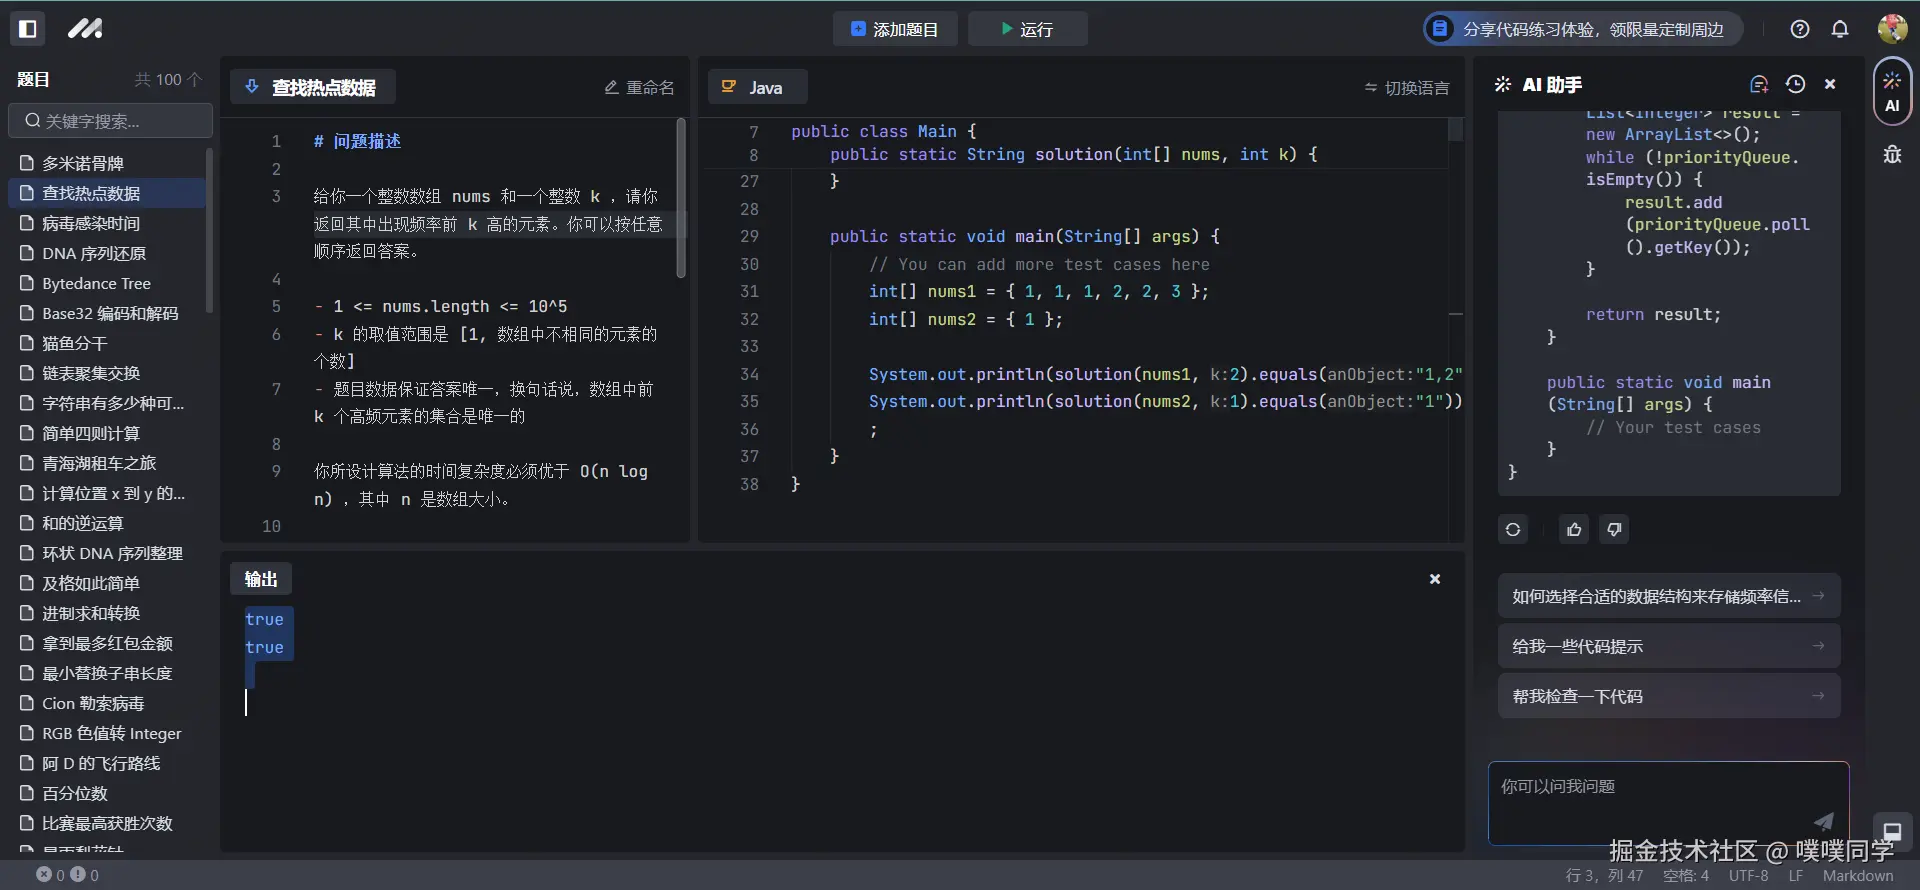Click the 添加题目 button
1920x890 pixels.
[x=894, y=29]
